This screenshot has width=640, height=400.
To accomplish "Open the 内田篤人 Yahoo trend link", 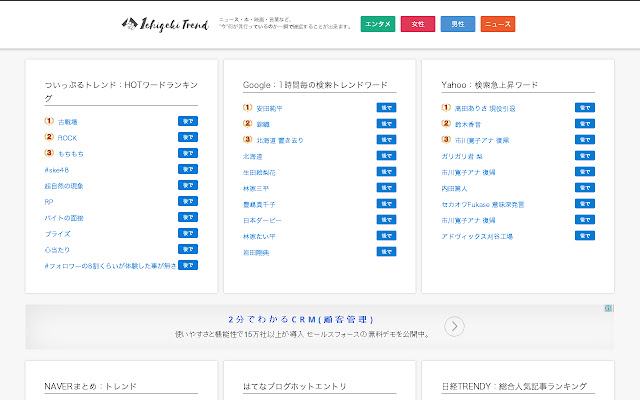I will pyautogui.click(x=454, y=189).
